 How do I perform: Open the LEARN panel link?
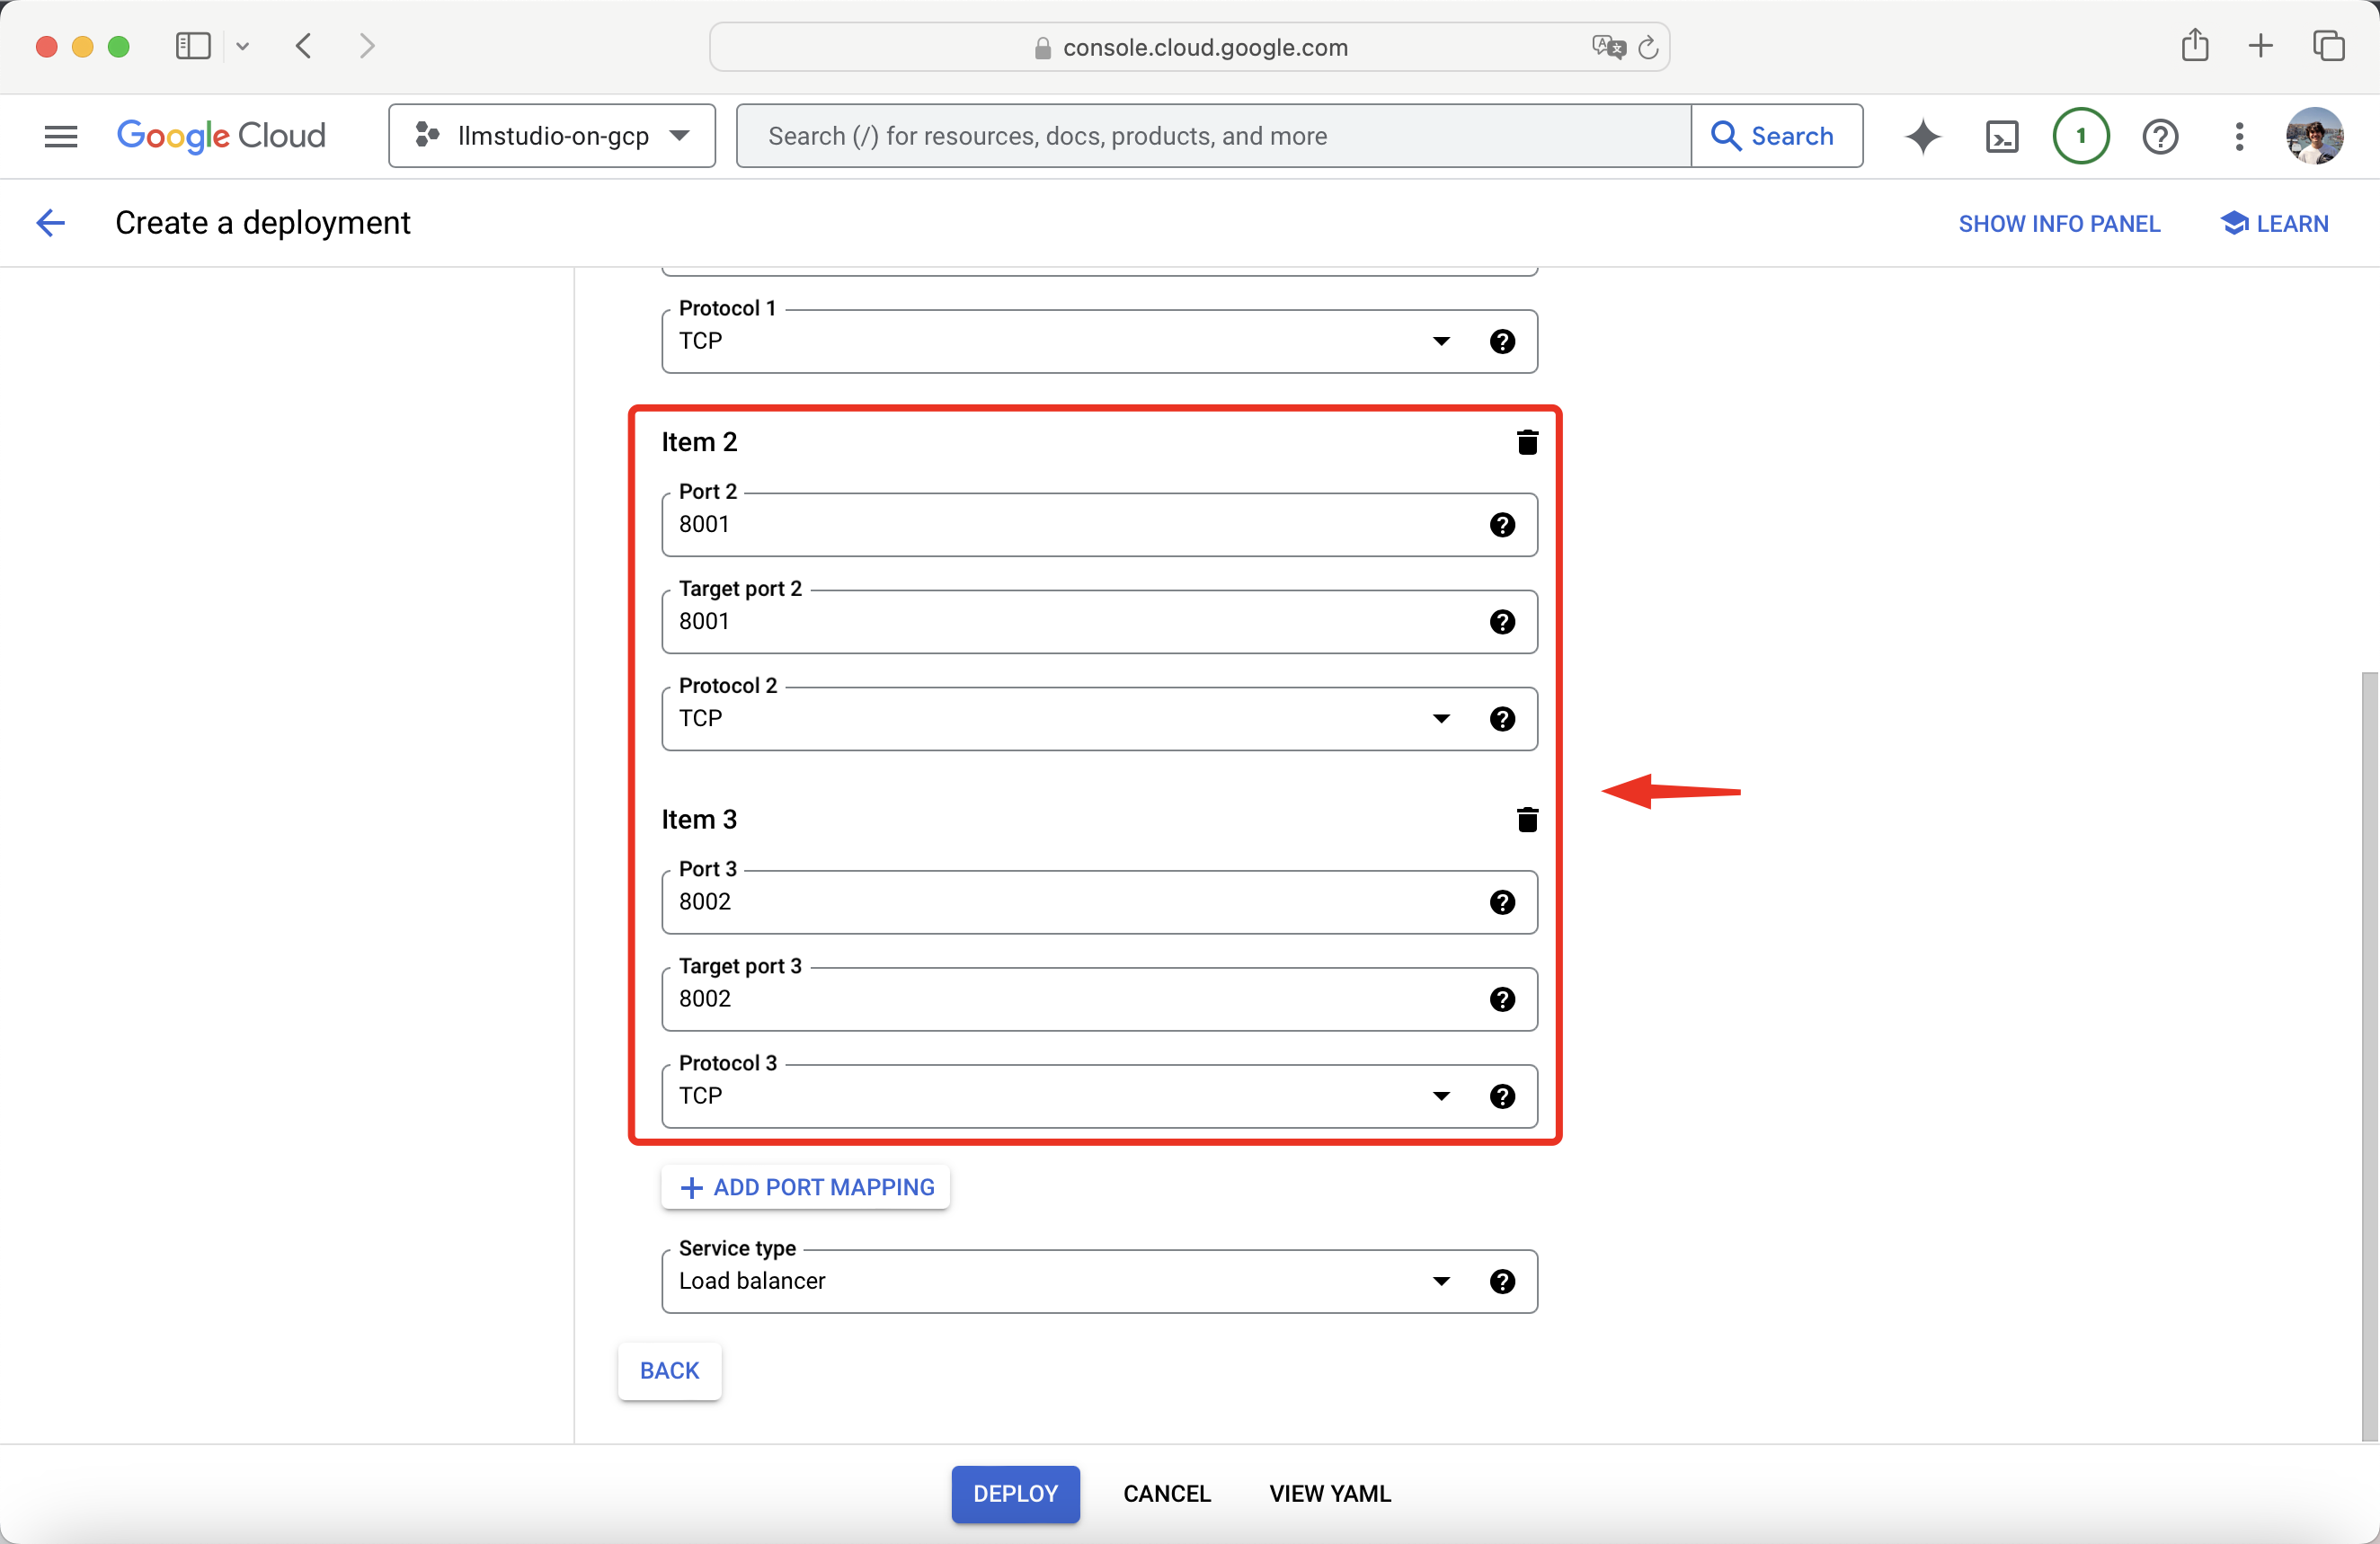tap(2275, 224)
